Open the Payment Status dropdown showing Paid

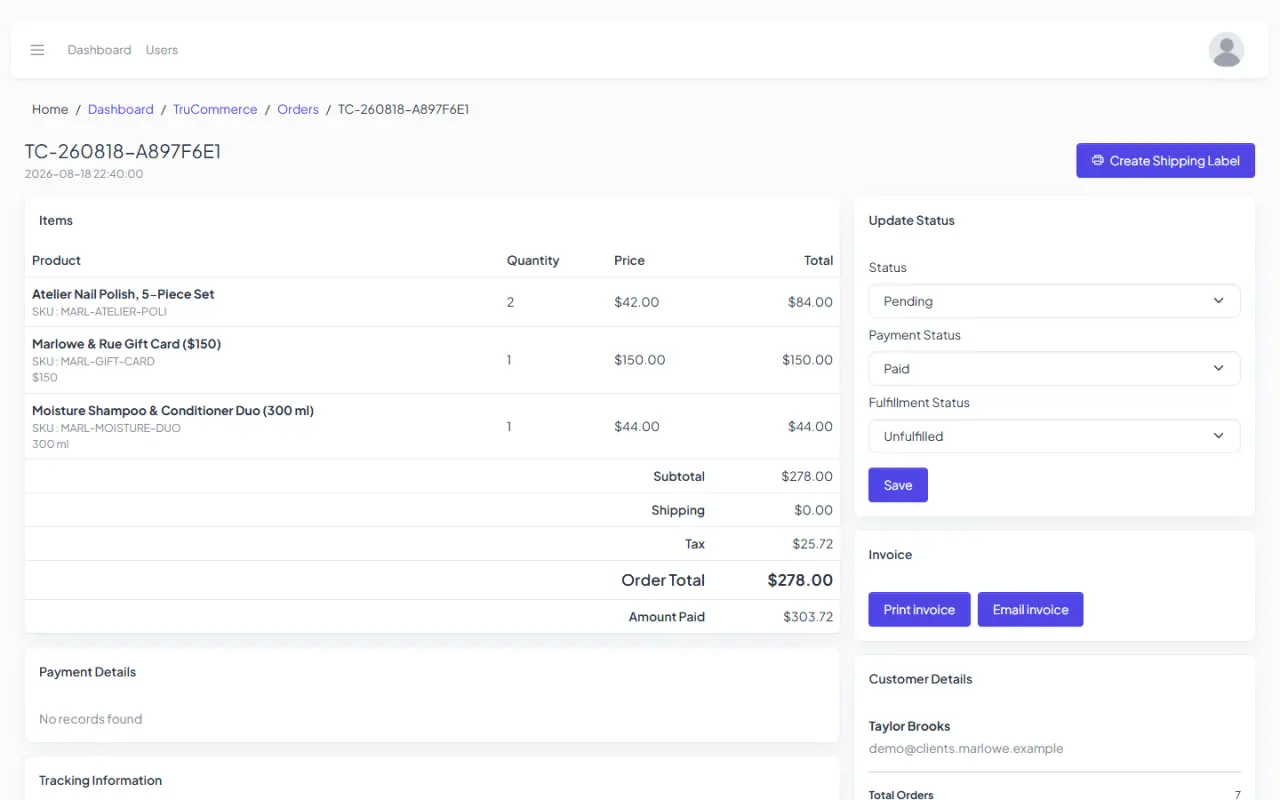click(1054, 369)
